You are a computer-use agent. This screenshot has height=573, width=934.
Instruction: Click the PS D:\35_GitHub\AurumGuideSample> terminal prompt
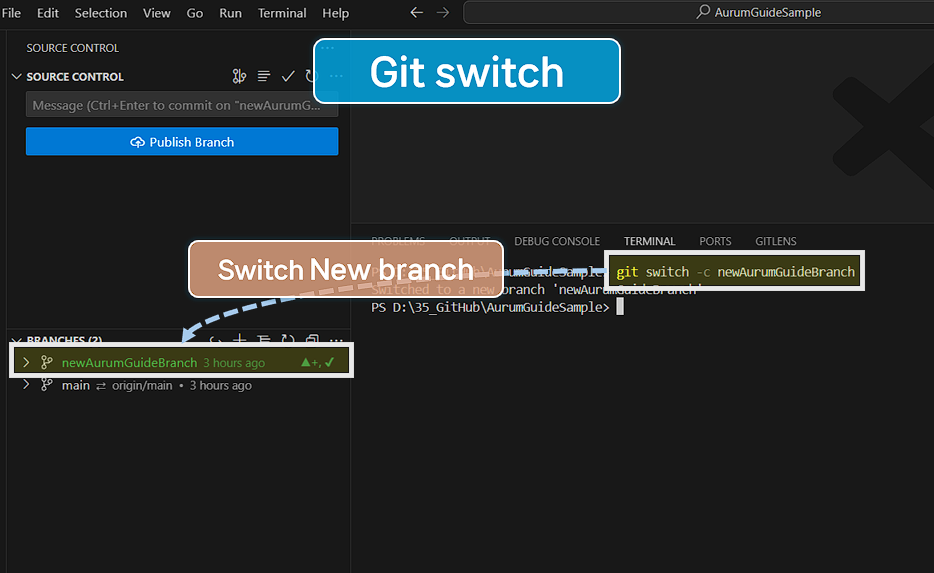(x=490, y=307)
